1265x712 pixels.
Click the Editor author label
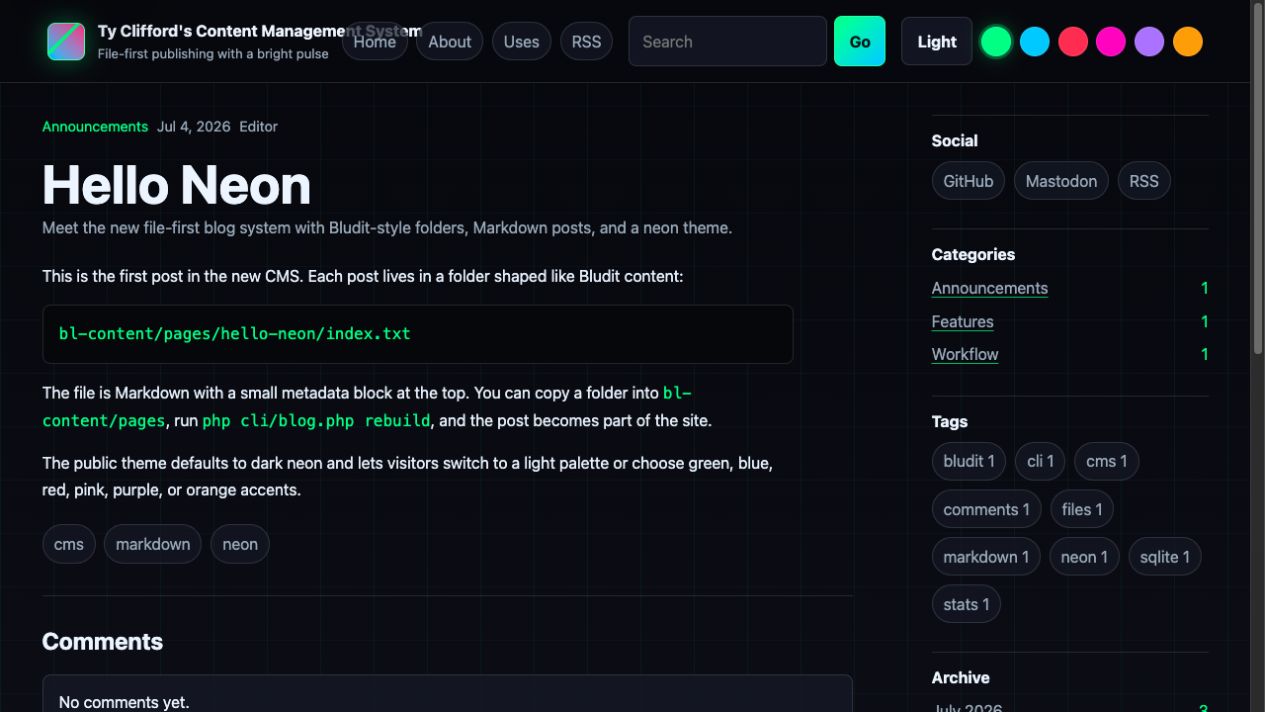point(258,127)
